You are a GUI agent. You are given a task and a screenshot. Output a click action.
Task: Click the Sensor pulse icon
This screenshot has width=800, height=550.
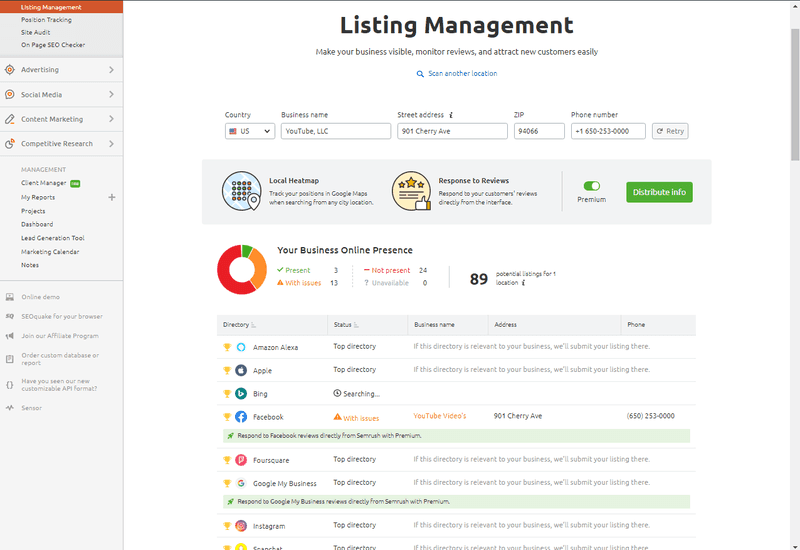[x=10, y=408]
